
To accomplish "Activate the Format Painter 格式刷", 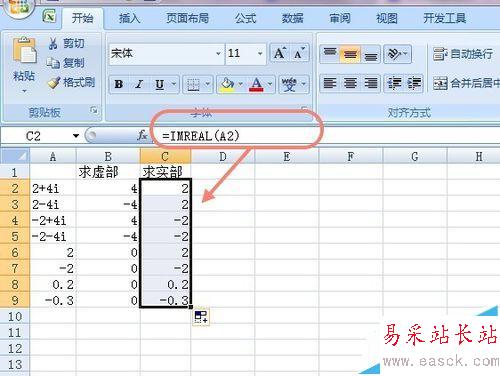I will pos(71,82).
